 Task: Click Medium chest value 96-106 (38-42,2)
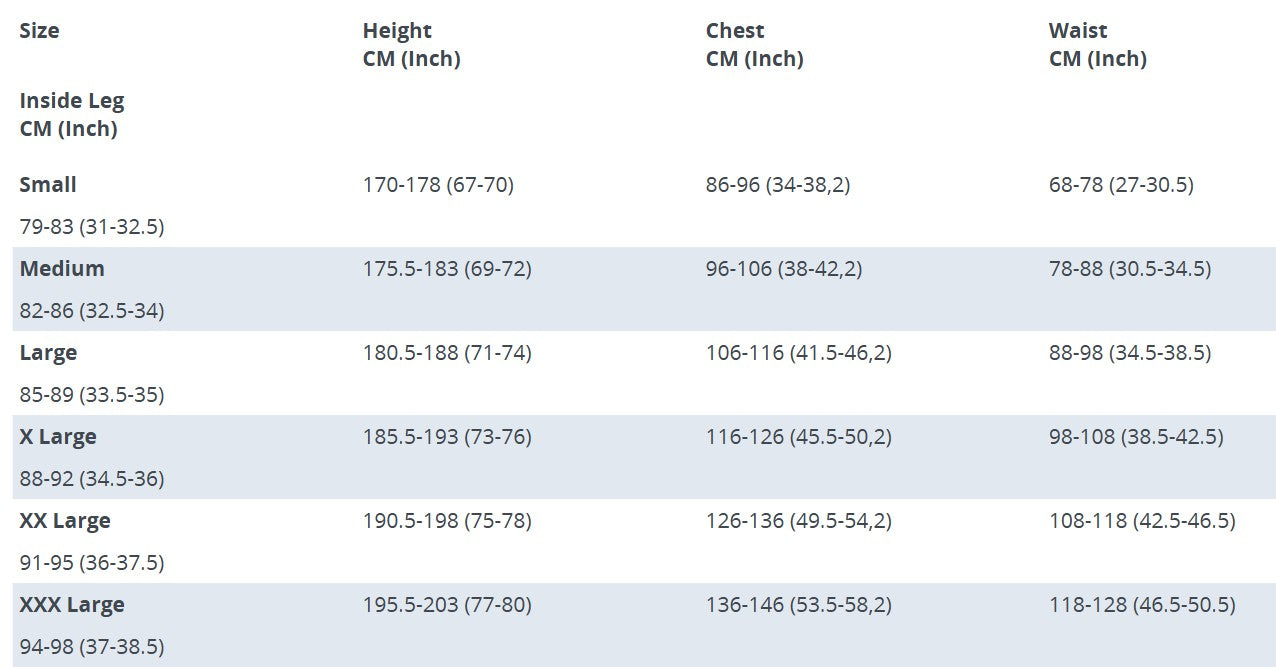point(784,269)
